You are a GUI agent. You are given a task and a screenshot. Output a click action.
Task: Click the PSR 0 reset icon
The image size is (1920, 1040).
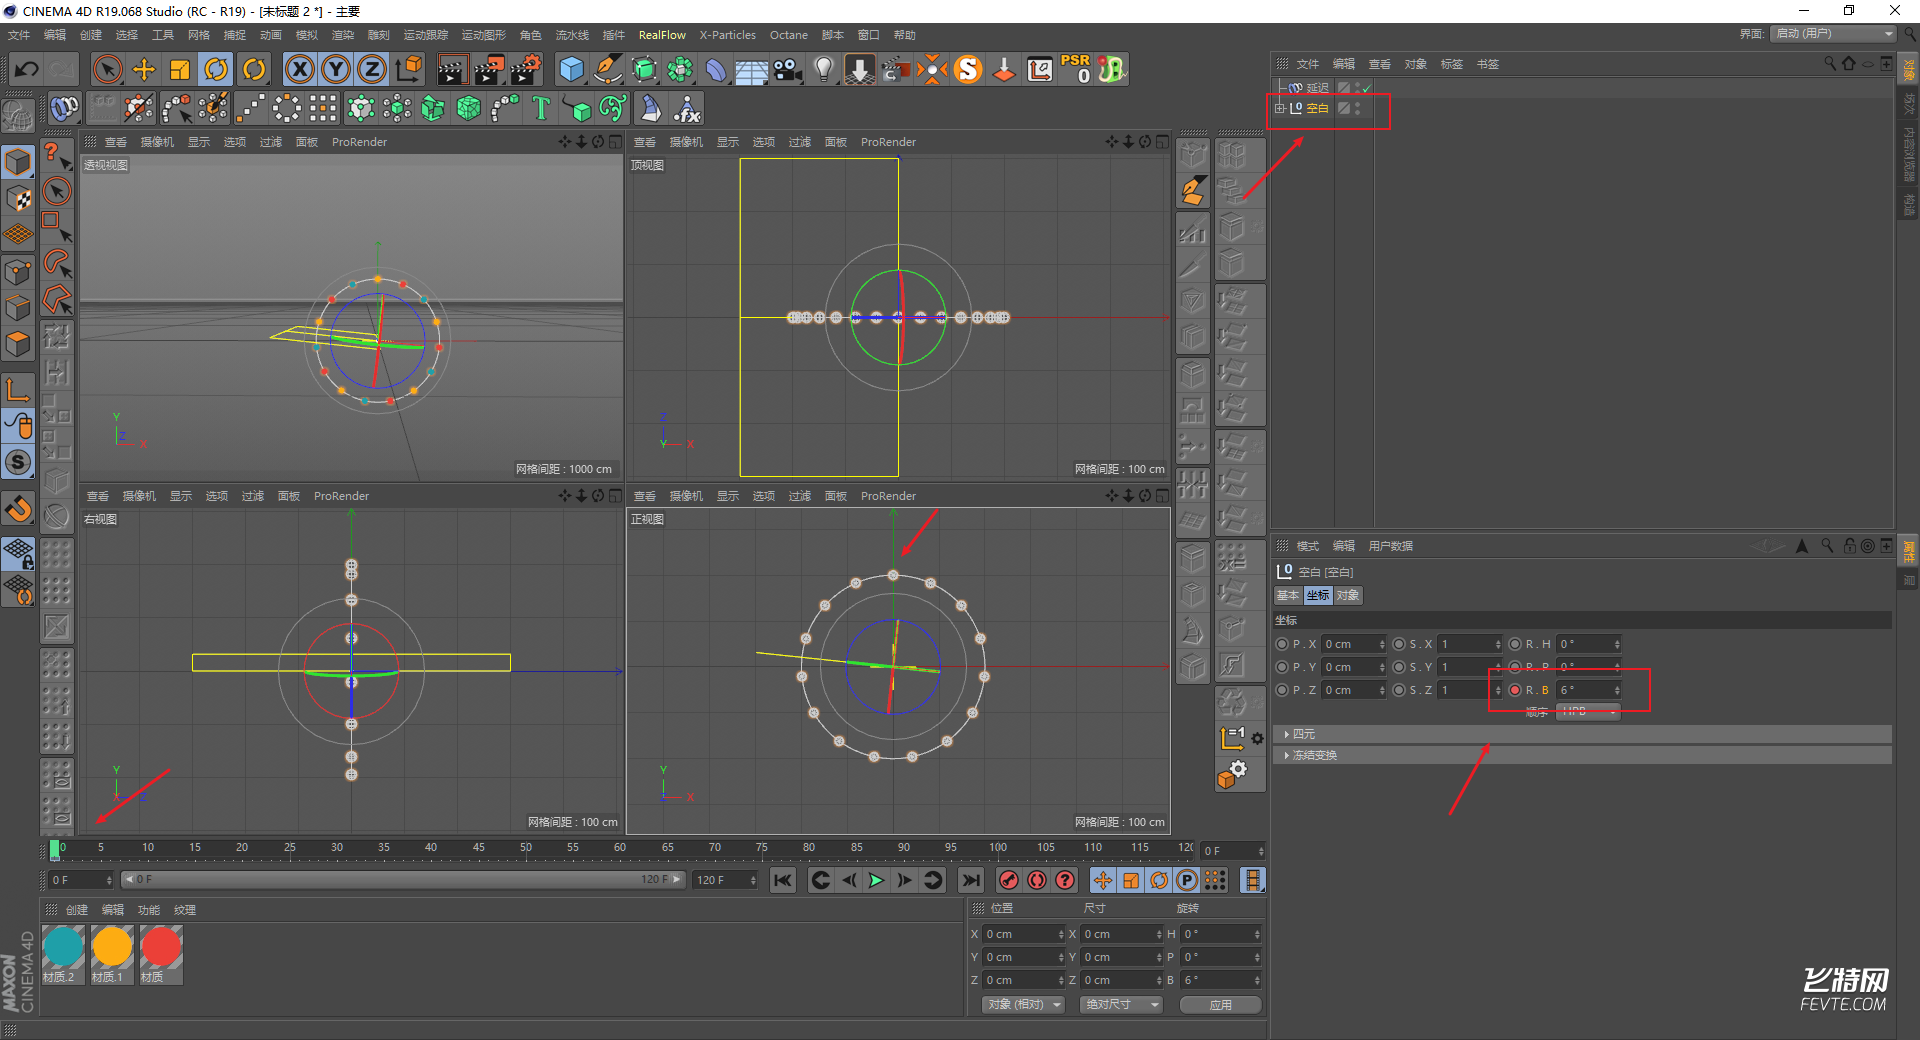coord(1076,69)
